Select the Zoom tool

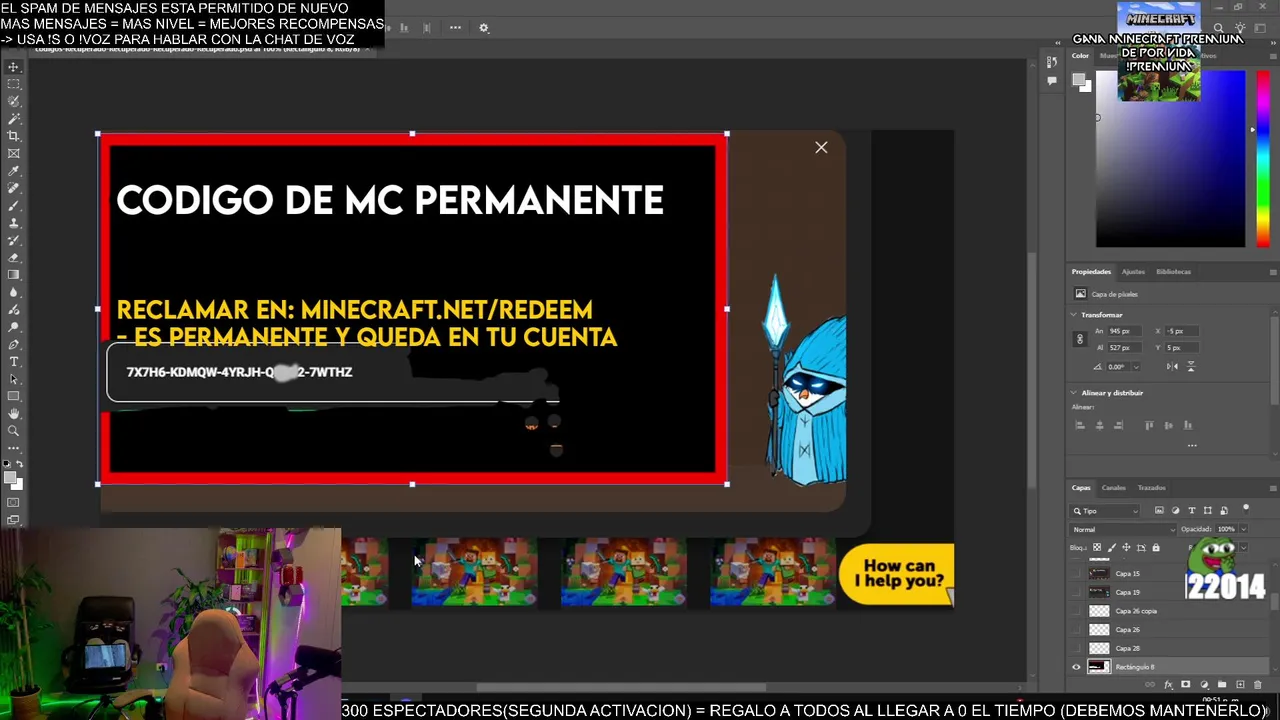point(14,431)
